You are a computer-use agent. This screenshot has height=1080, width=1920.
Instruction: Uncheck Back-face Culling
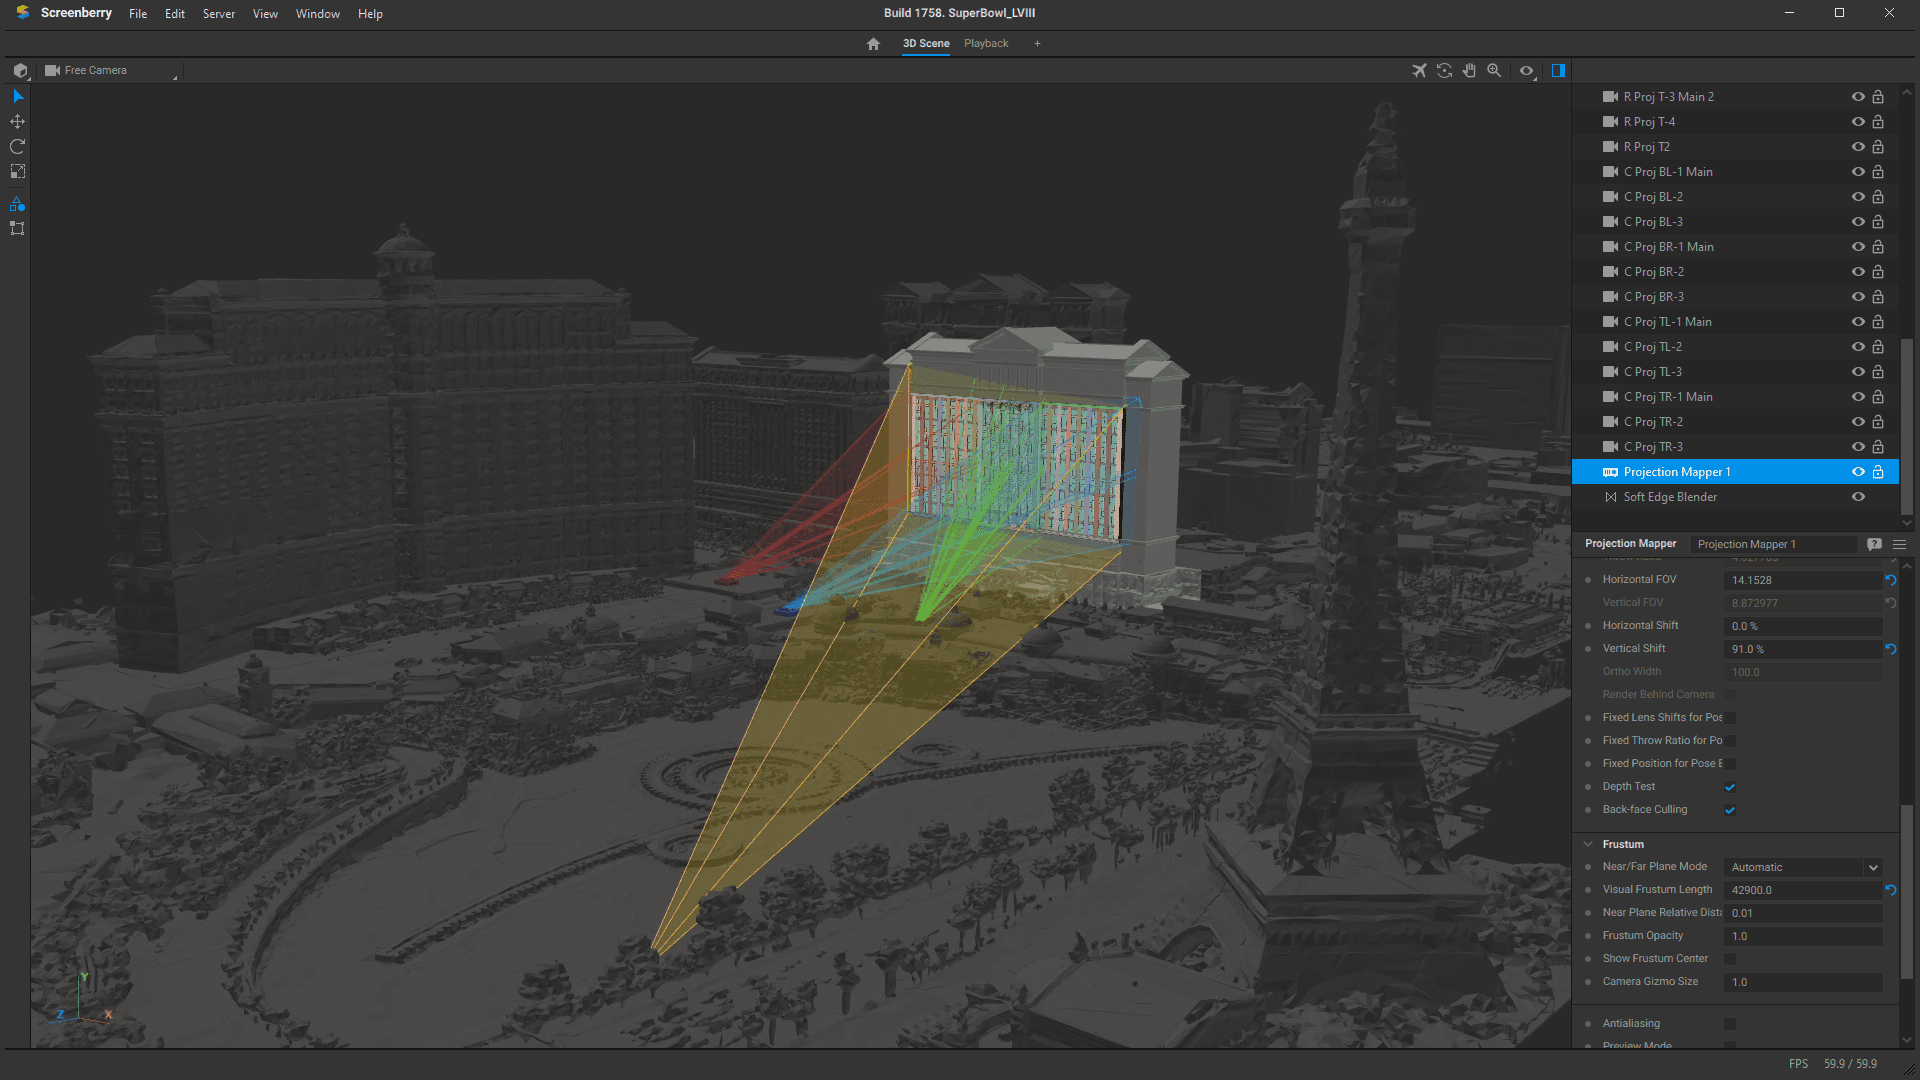(x=1730, y=810)
